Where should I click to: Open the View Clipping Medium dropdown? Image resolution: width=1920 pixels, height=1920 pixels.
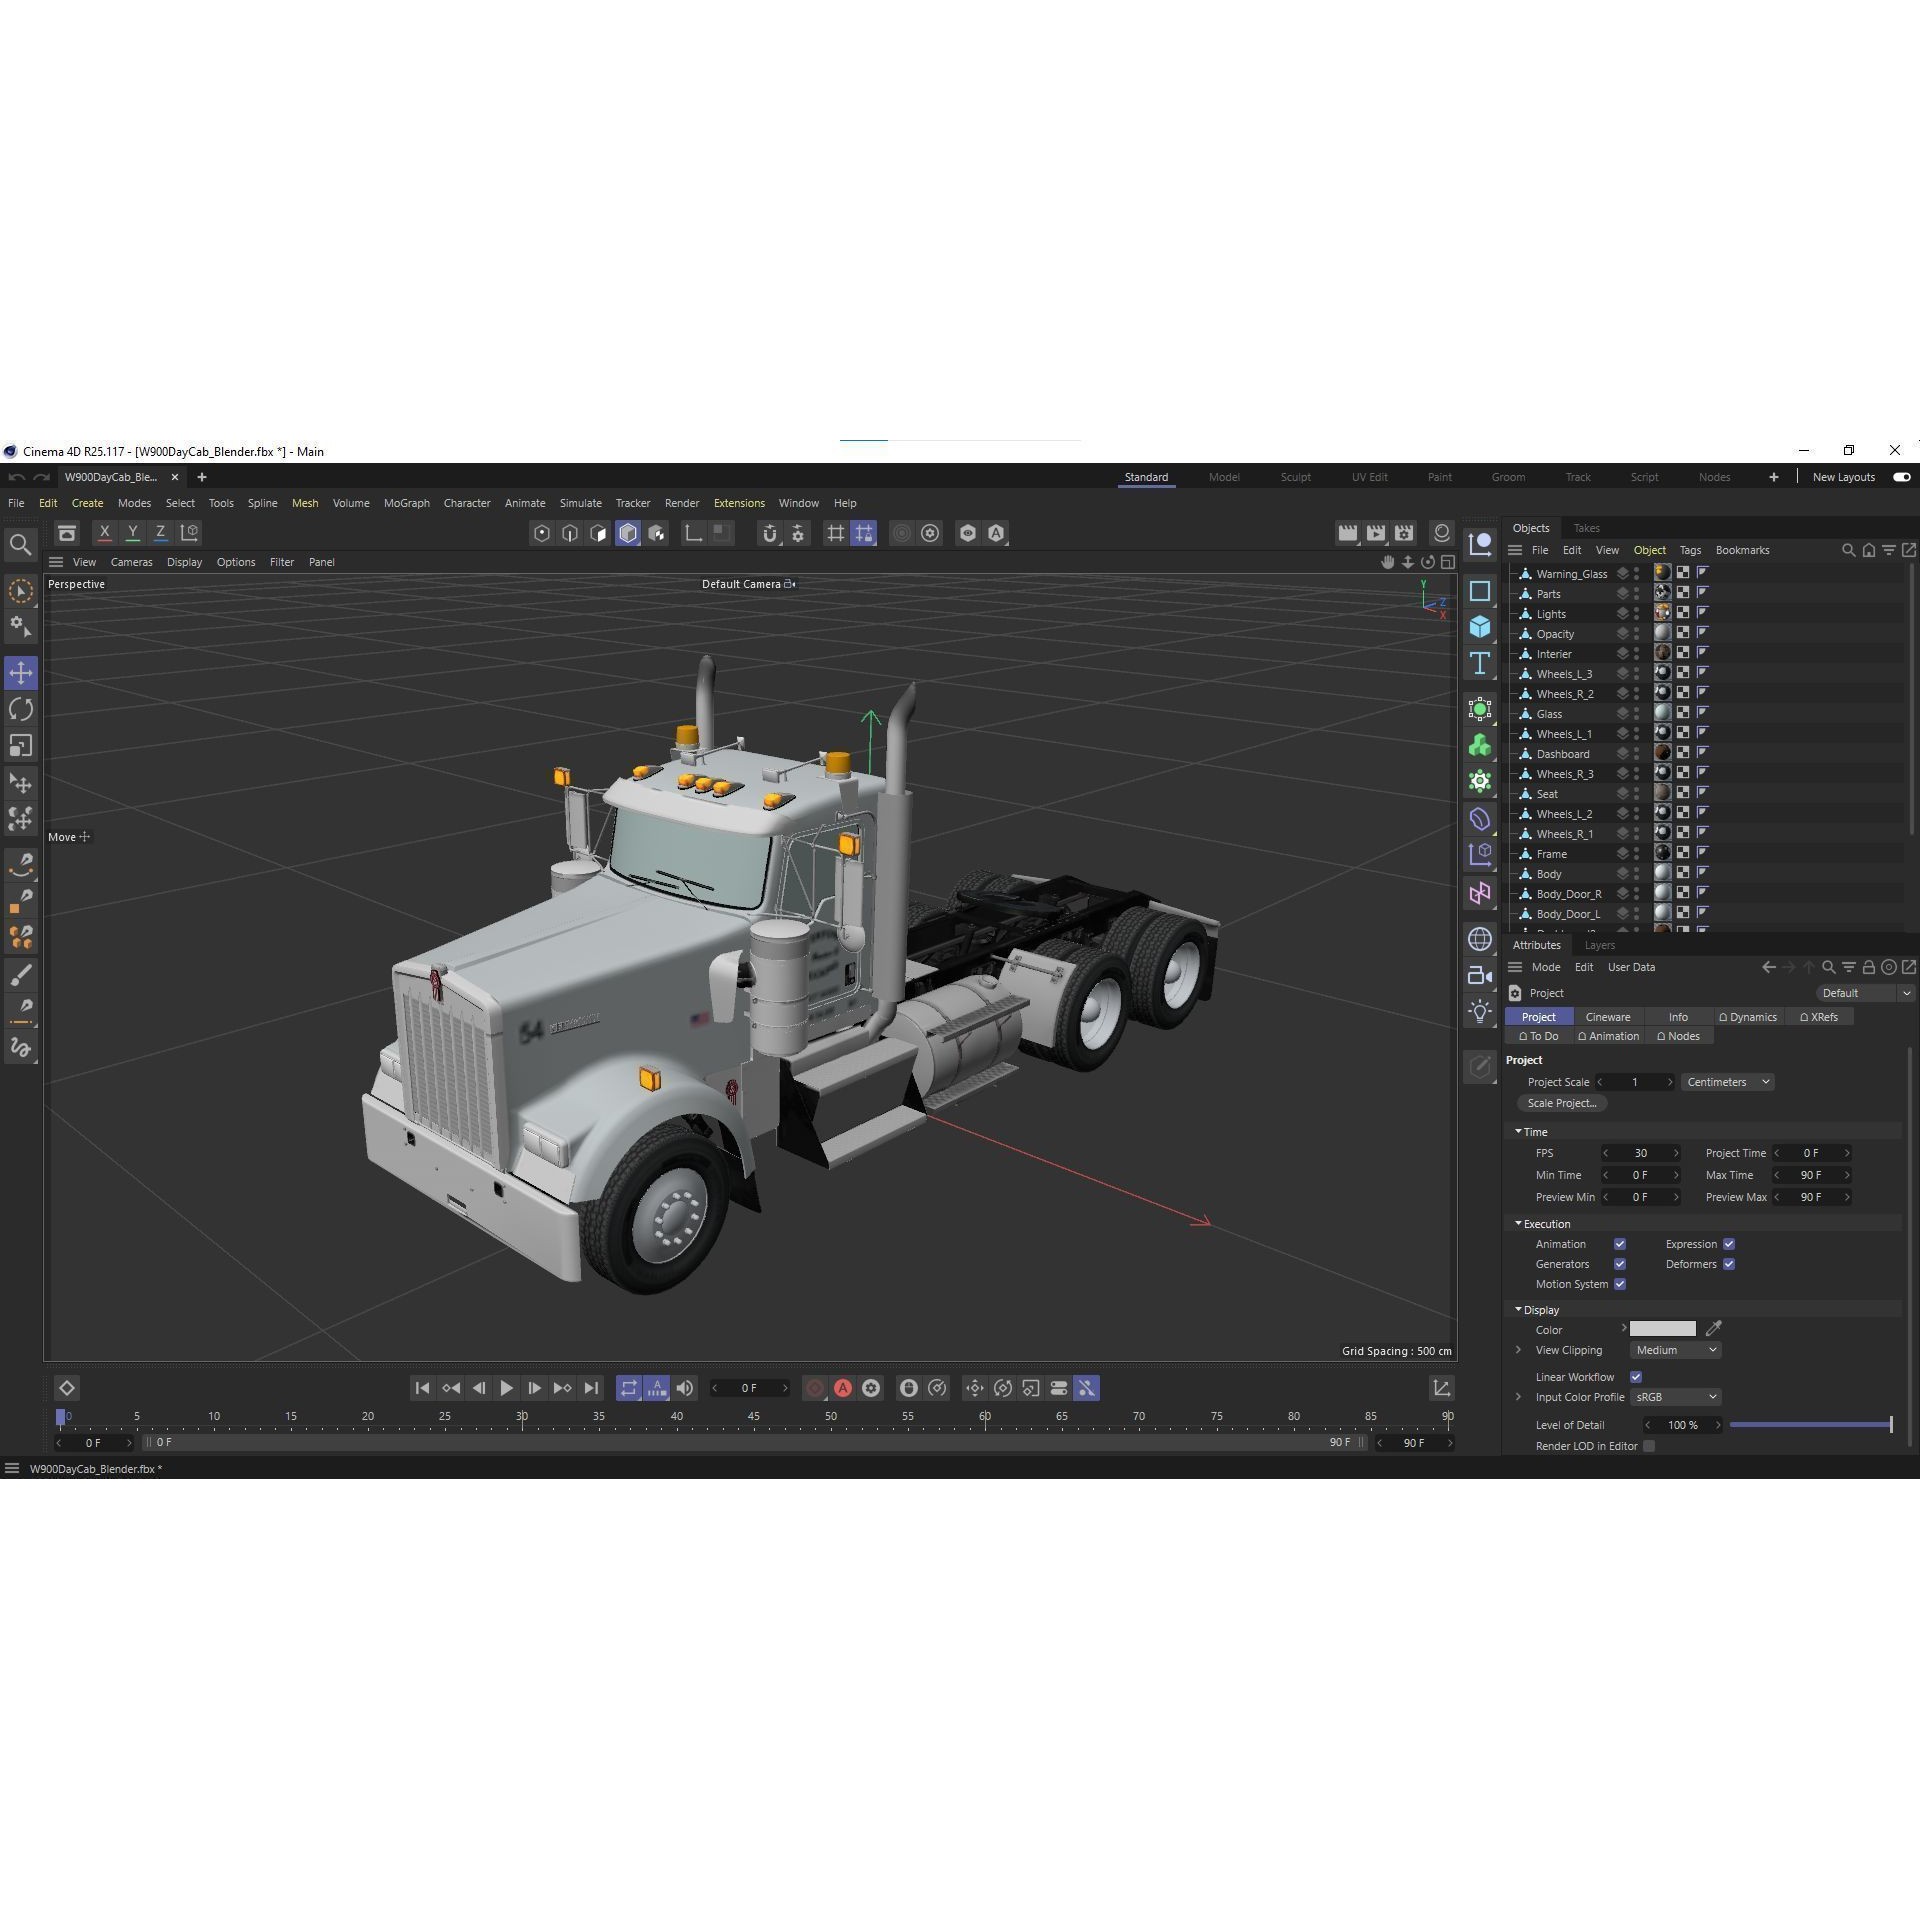pos(1675,1350)
